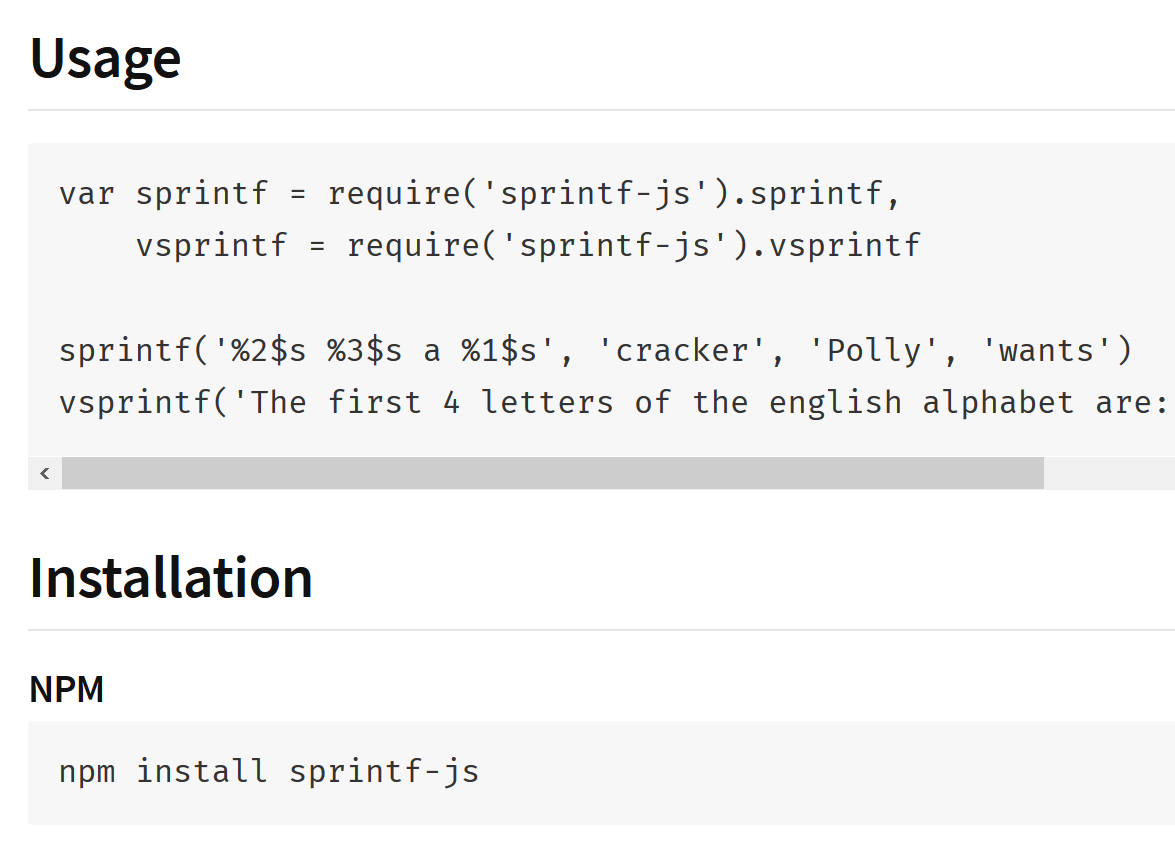Screen dimensions: 1175x844
Task: Click the 'vsprintf' variable name on line two
Action: pos(212,244)
